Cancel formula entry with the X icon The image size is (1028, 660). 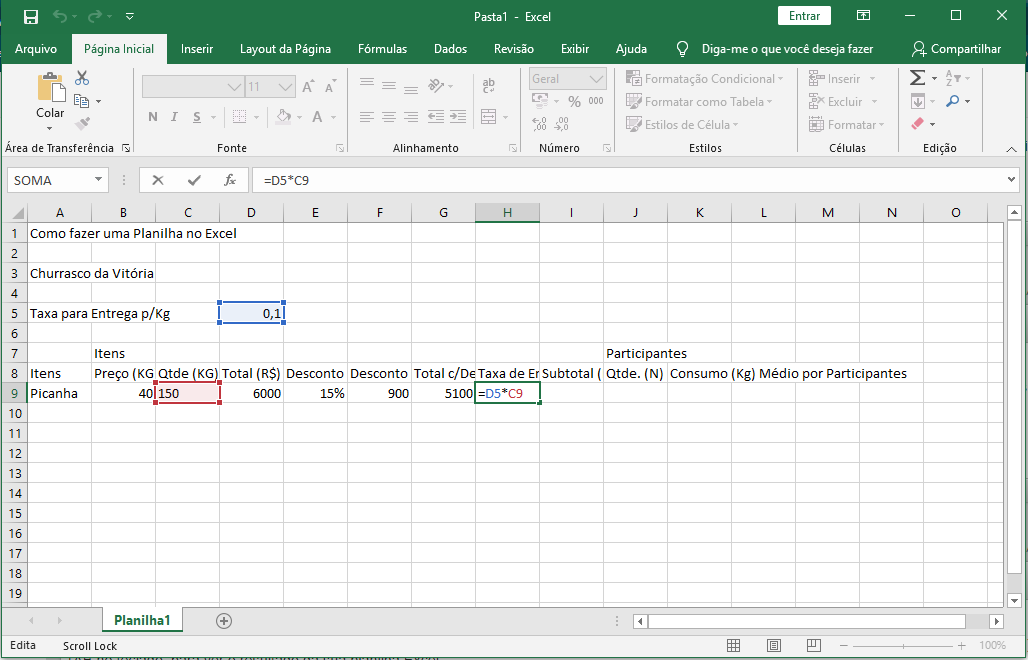tap(158, 180)
